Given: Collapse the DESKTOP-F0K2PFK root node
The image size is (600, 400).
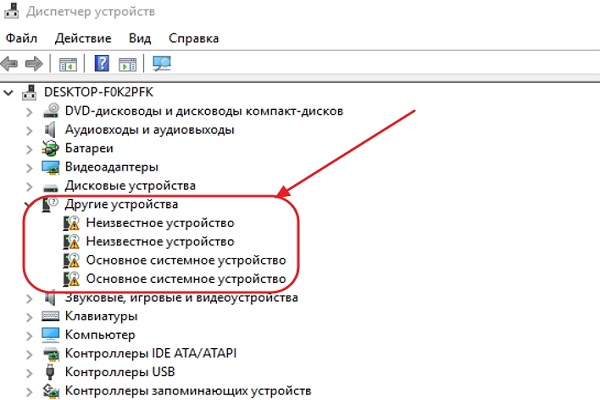Looking at the screenshot, I should (x=9, y=92).
